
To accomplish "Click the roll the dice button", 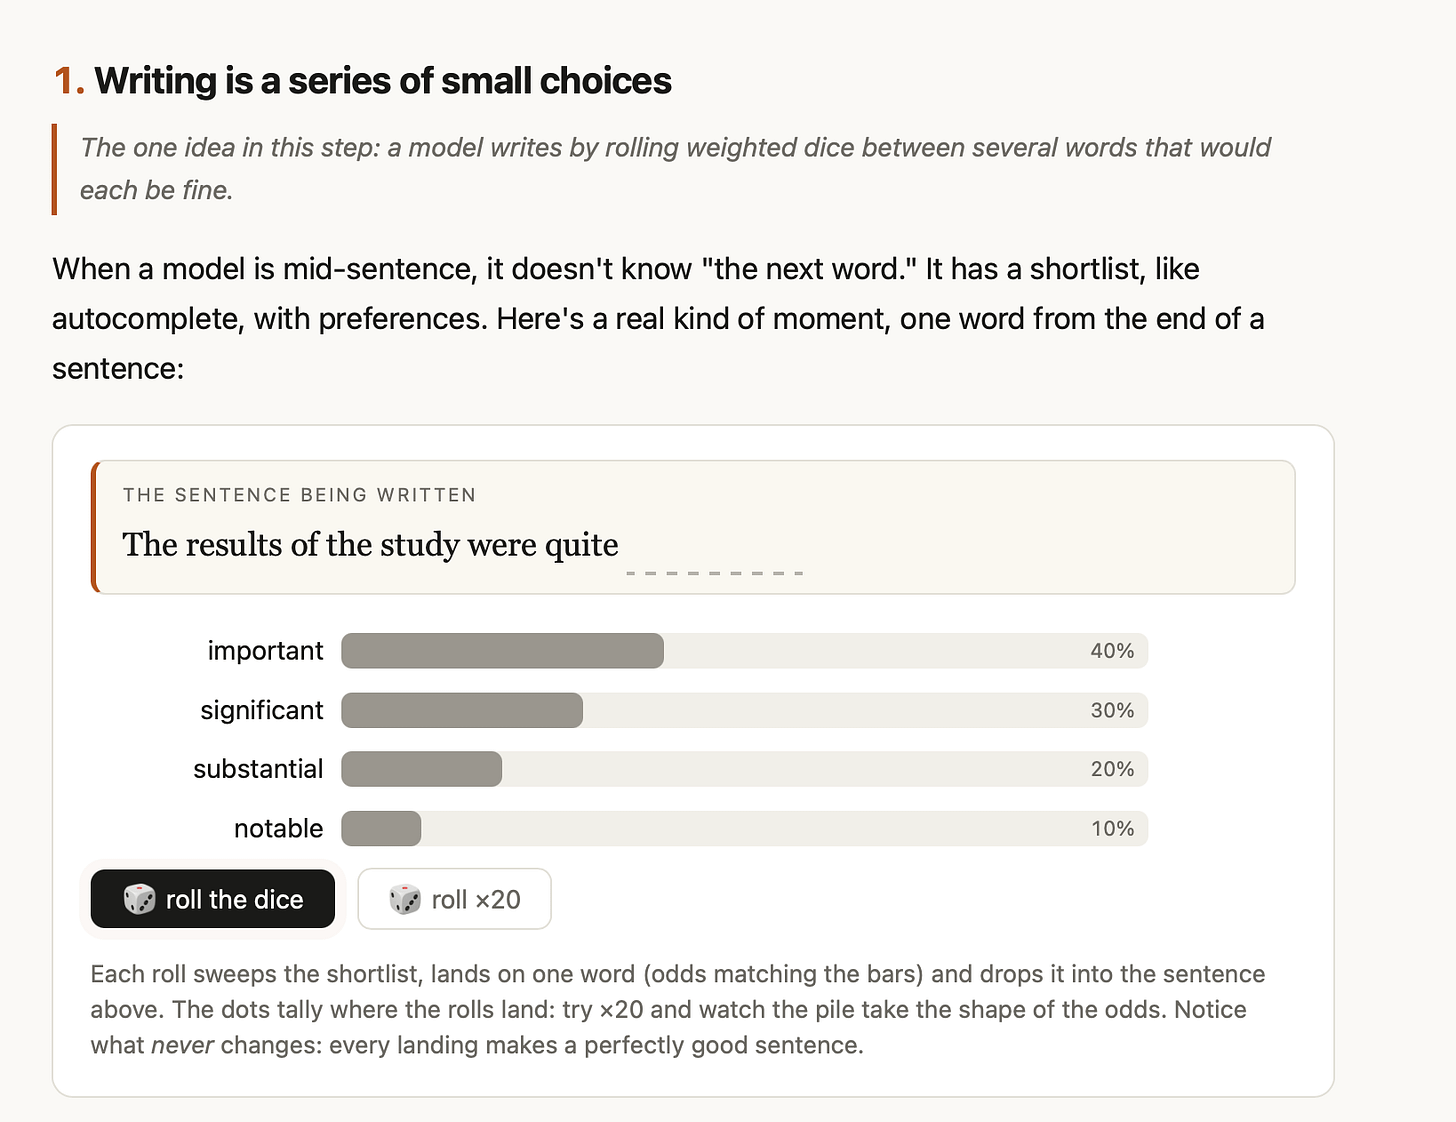I will [213, 899].
